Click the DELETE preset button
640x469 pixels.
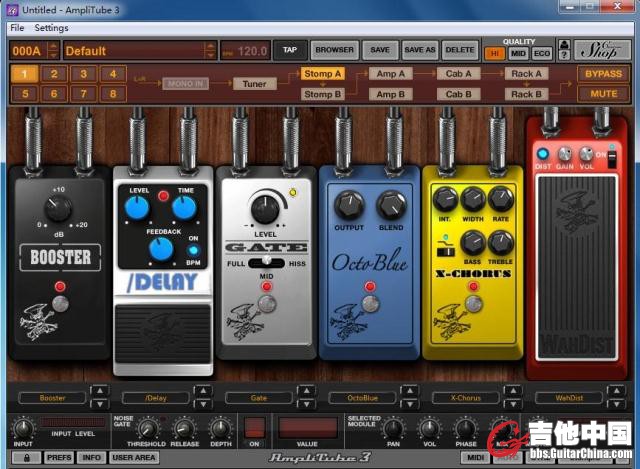(460, 50)
